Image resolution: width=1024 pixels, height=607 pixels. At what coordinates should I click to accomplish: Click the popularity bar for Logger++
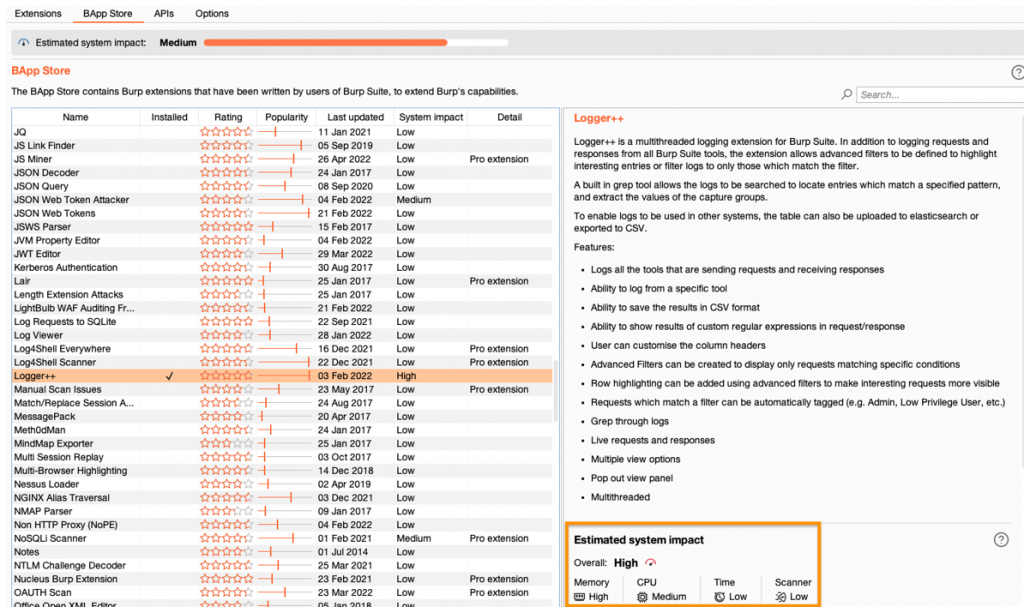[x=285, y=376]
